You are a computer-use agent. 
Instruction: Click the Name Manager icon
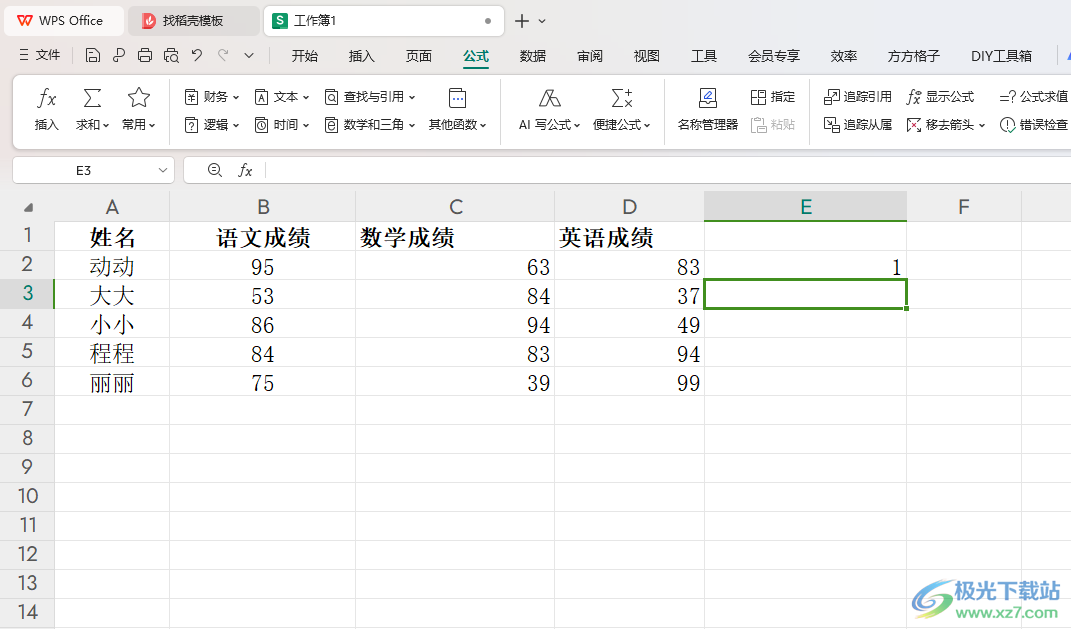tap(708, 98)
